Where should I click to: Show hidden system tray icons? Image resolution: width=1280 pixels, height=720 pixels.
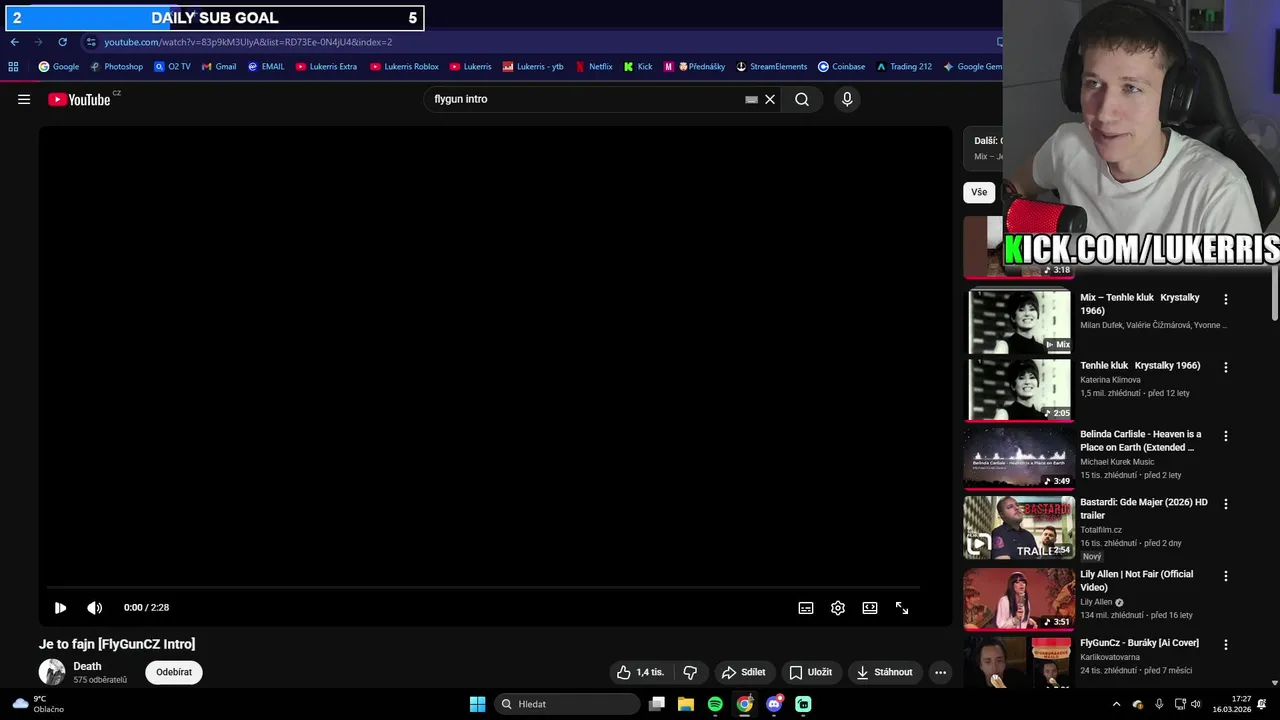pos(1117,704)
